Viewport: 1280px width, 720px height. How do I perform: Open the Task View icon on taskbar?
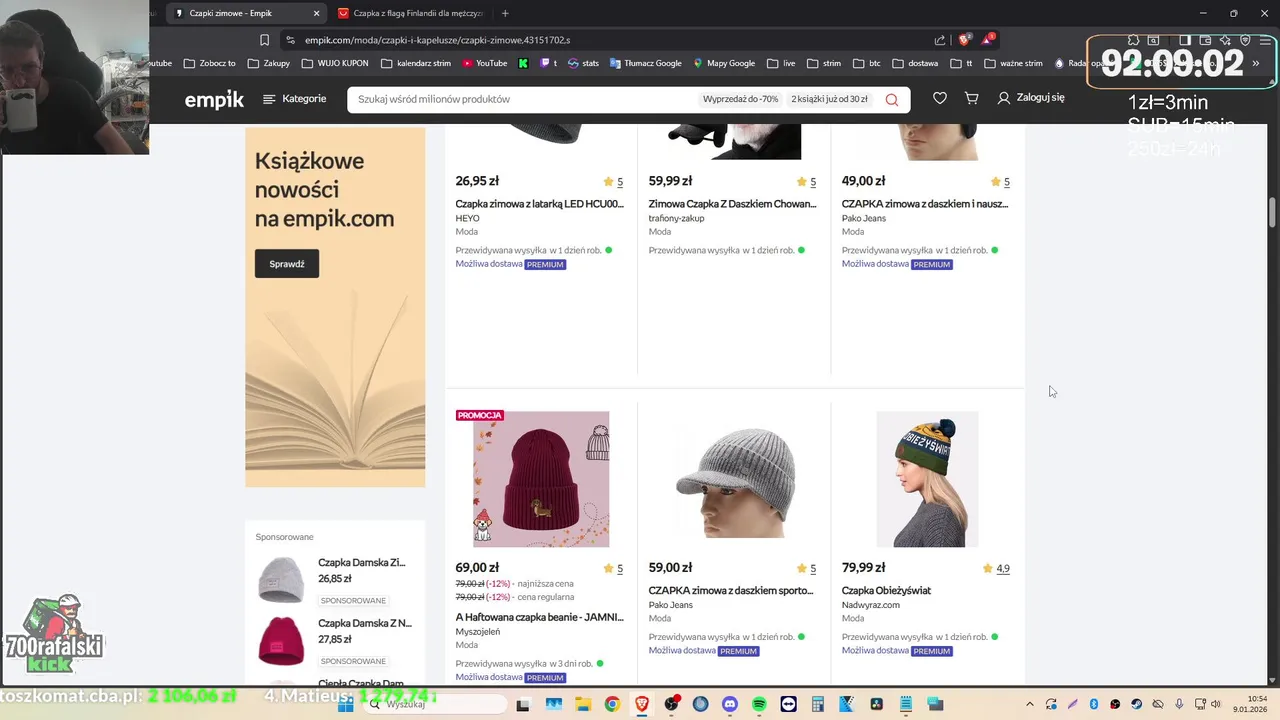click(x=522, y=705)
